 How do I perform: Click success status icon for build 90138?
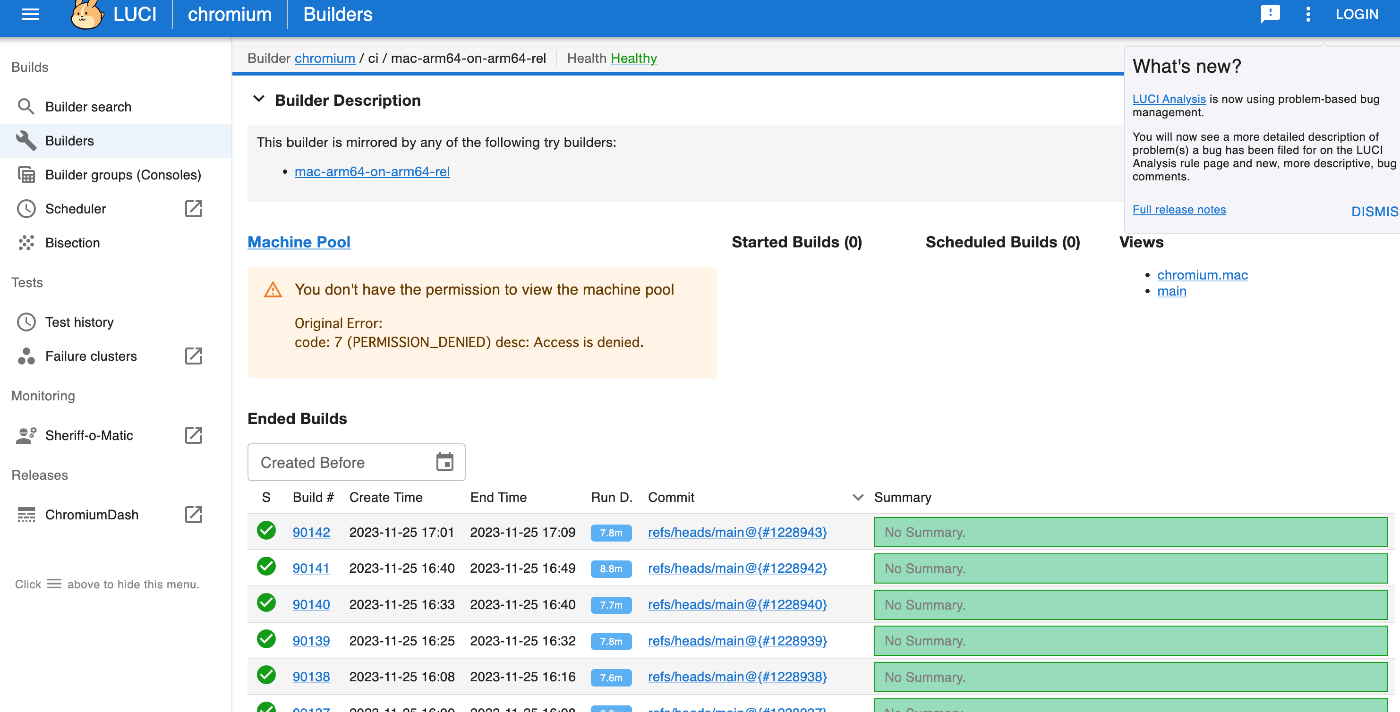pos(266,675)
